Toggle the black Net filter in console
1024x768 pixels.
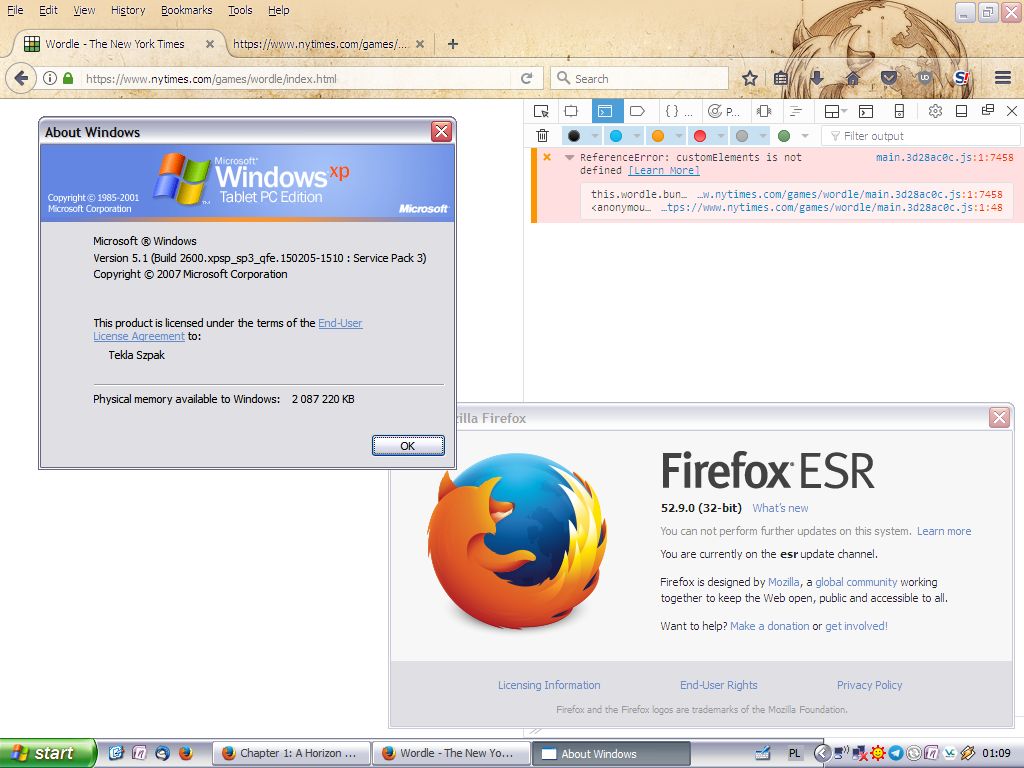click(x=574, y=136)
